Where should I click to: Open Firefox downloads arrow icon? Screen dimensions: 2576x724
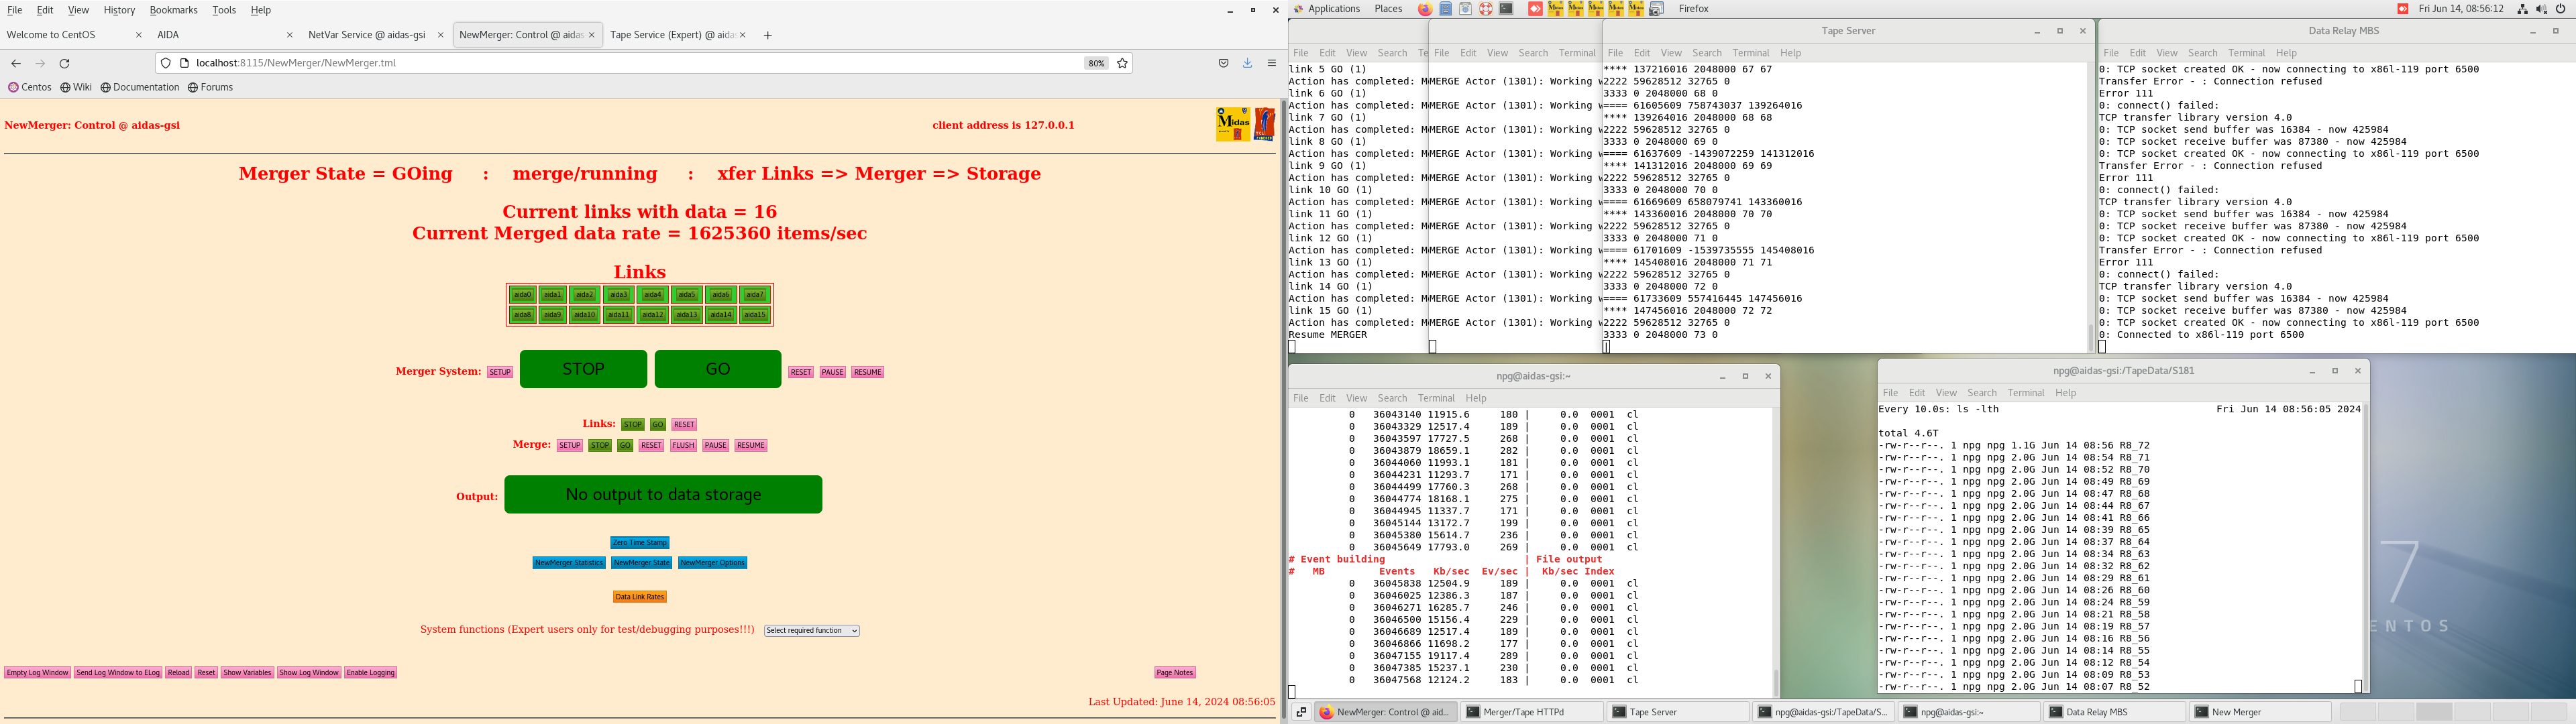[x=1247, y=63]
